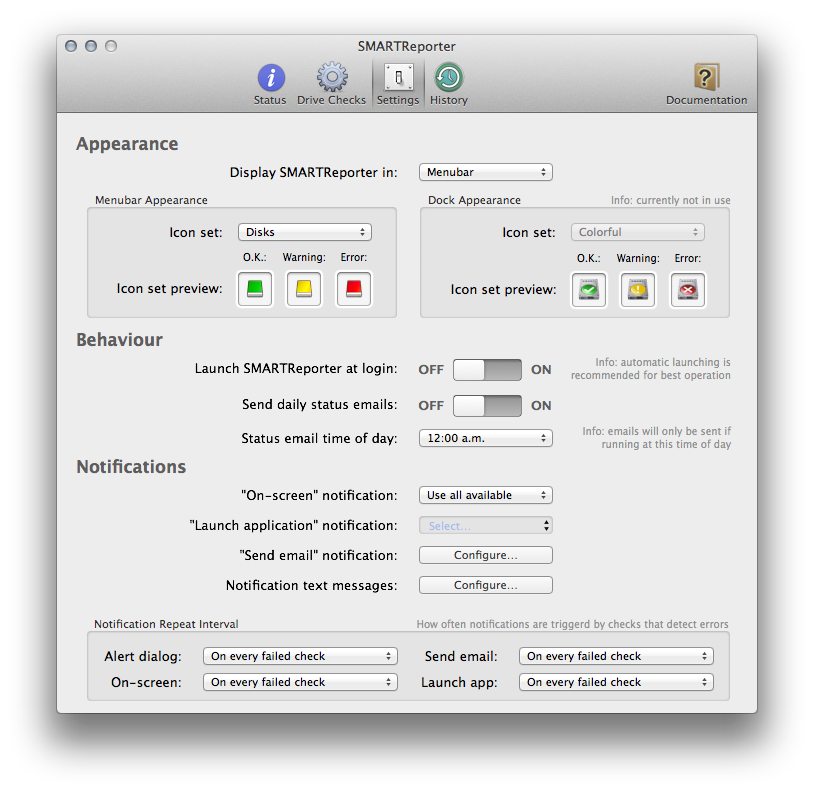Click the SMARTReporter window title
Image resolution: width=814 pixels, height=792 pixels.
[x=406, y=47]
